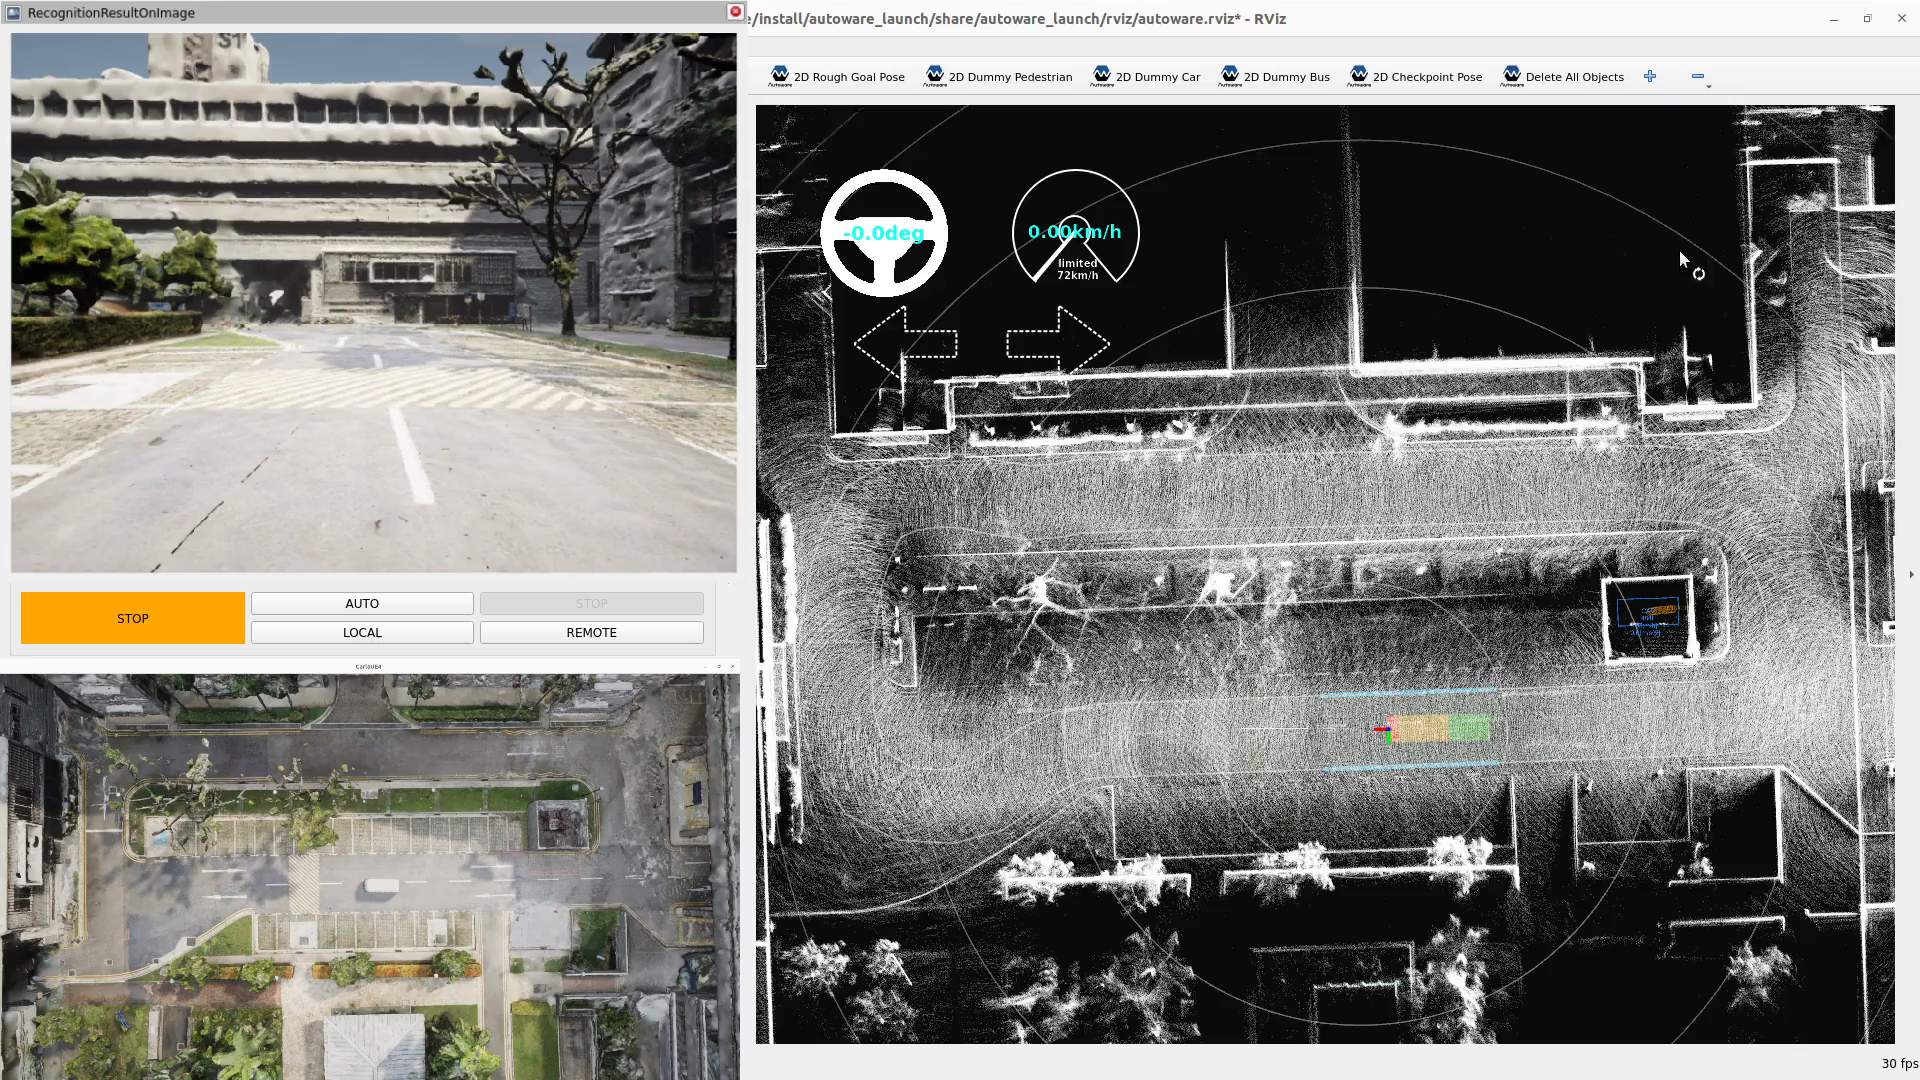Click Delete All Objects in toolbar
Viewport: 1920px width, 1080px height.
(1562, 77)
